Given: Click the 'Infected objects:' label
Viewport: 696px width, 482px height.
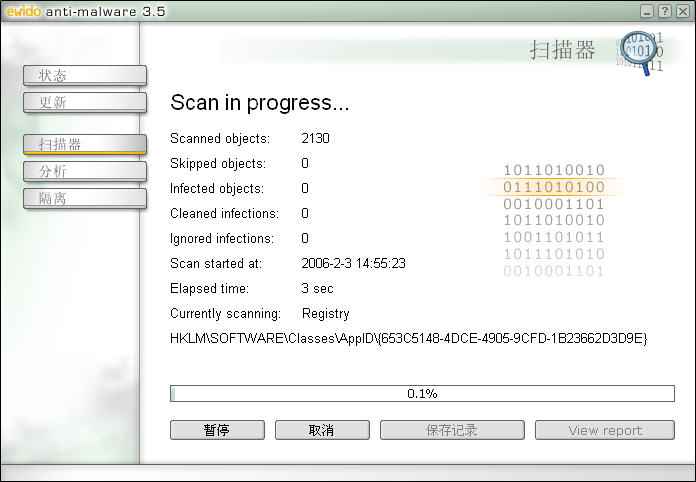Looking at the screenshot, I should pos(217,189).
